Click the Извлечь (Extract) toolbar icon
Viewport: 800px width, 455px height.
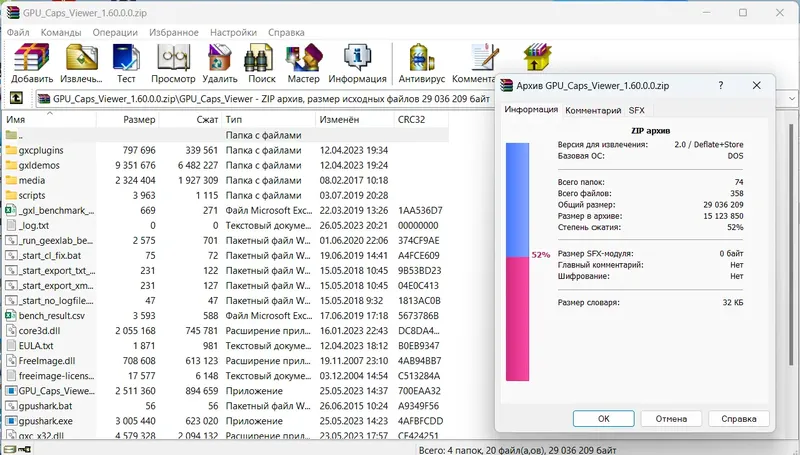(x=82, y=57)
